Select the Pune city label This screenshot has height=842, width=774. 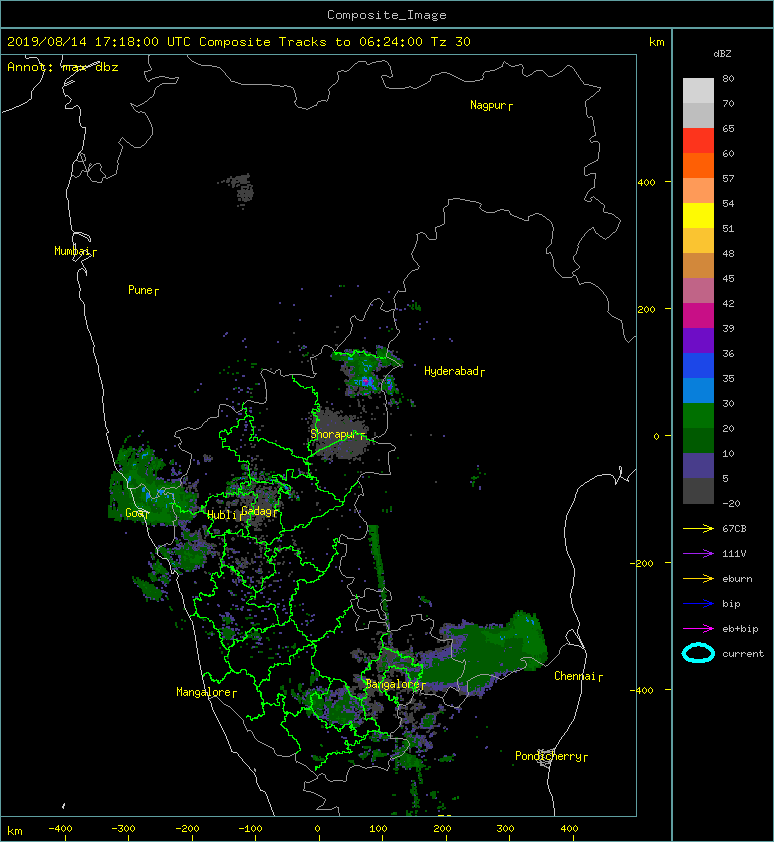tap(140, 290)
